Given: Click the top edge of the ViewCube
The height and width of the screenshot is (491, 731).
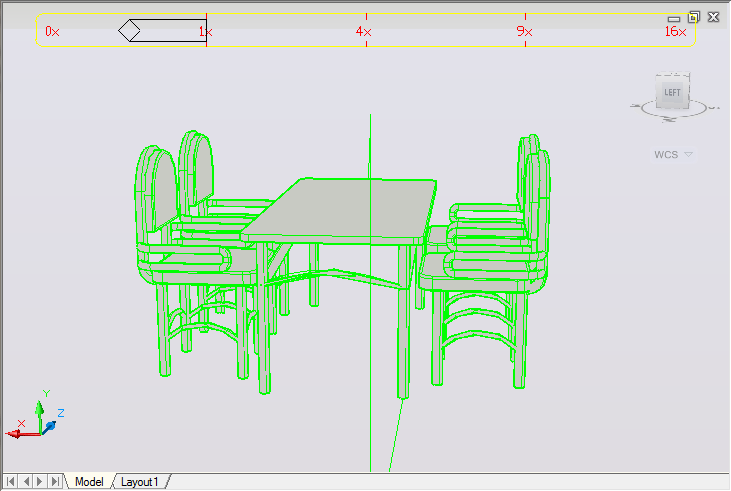Looking at the screenshot, I should [x=673, y=75].
